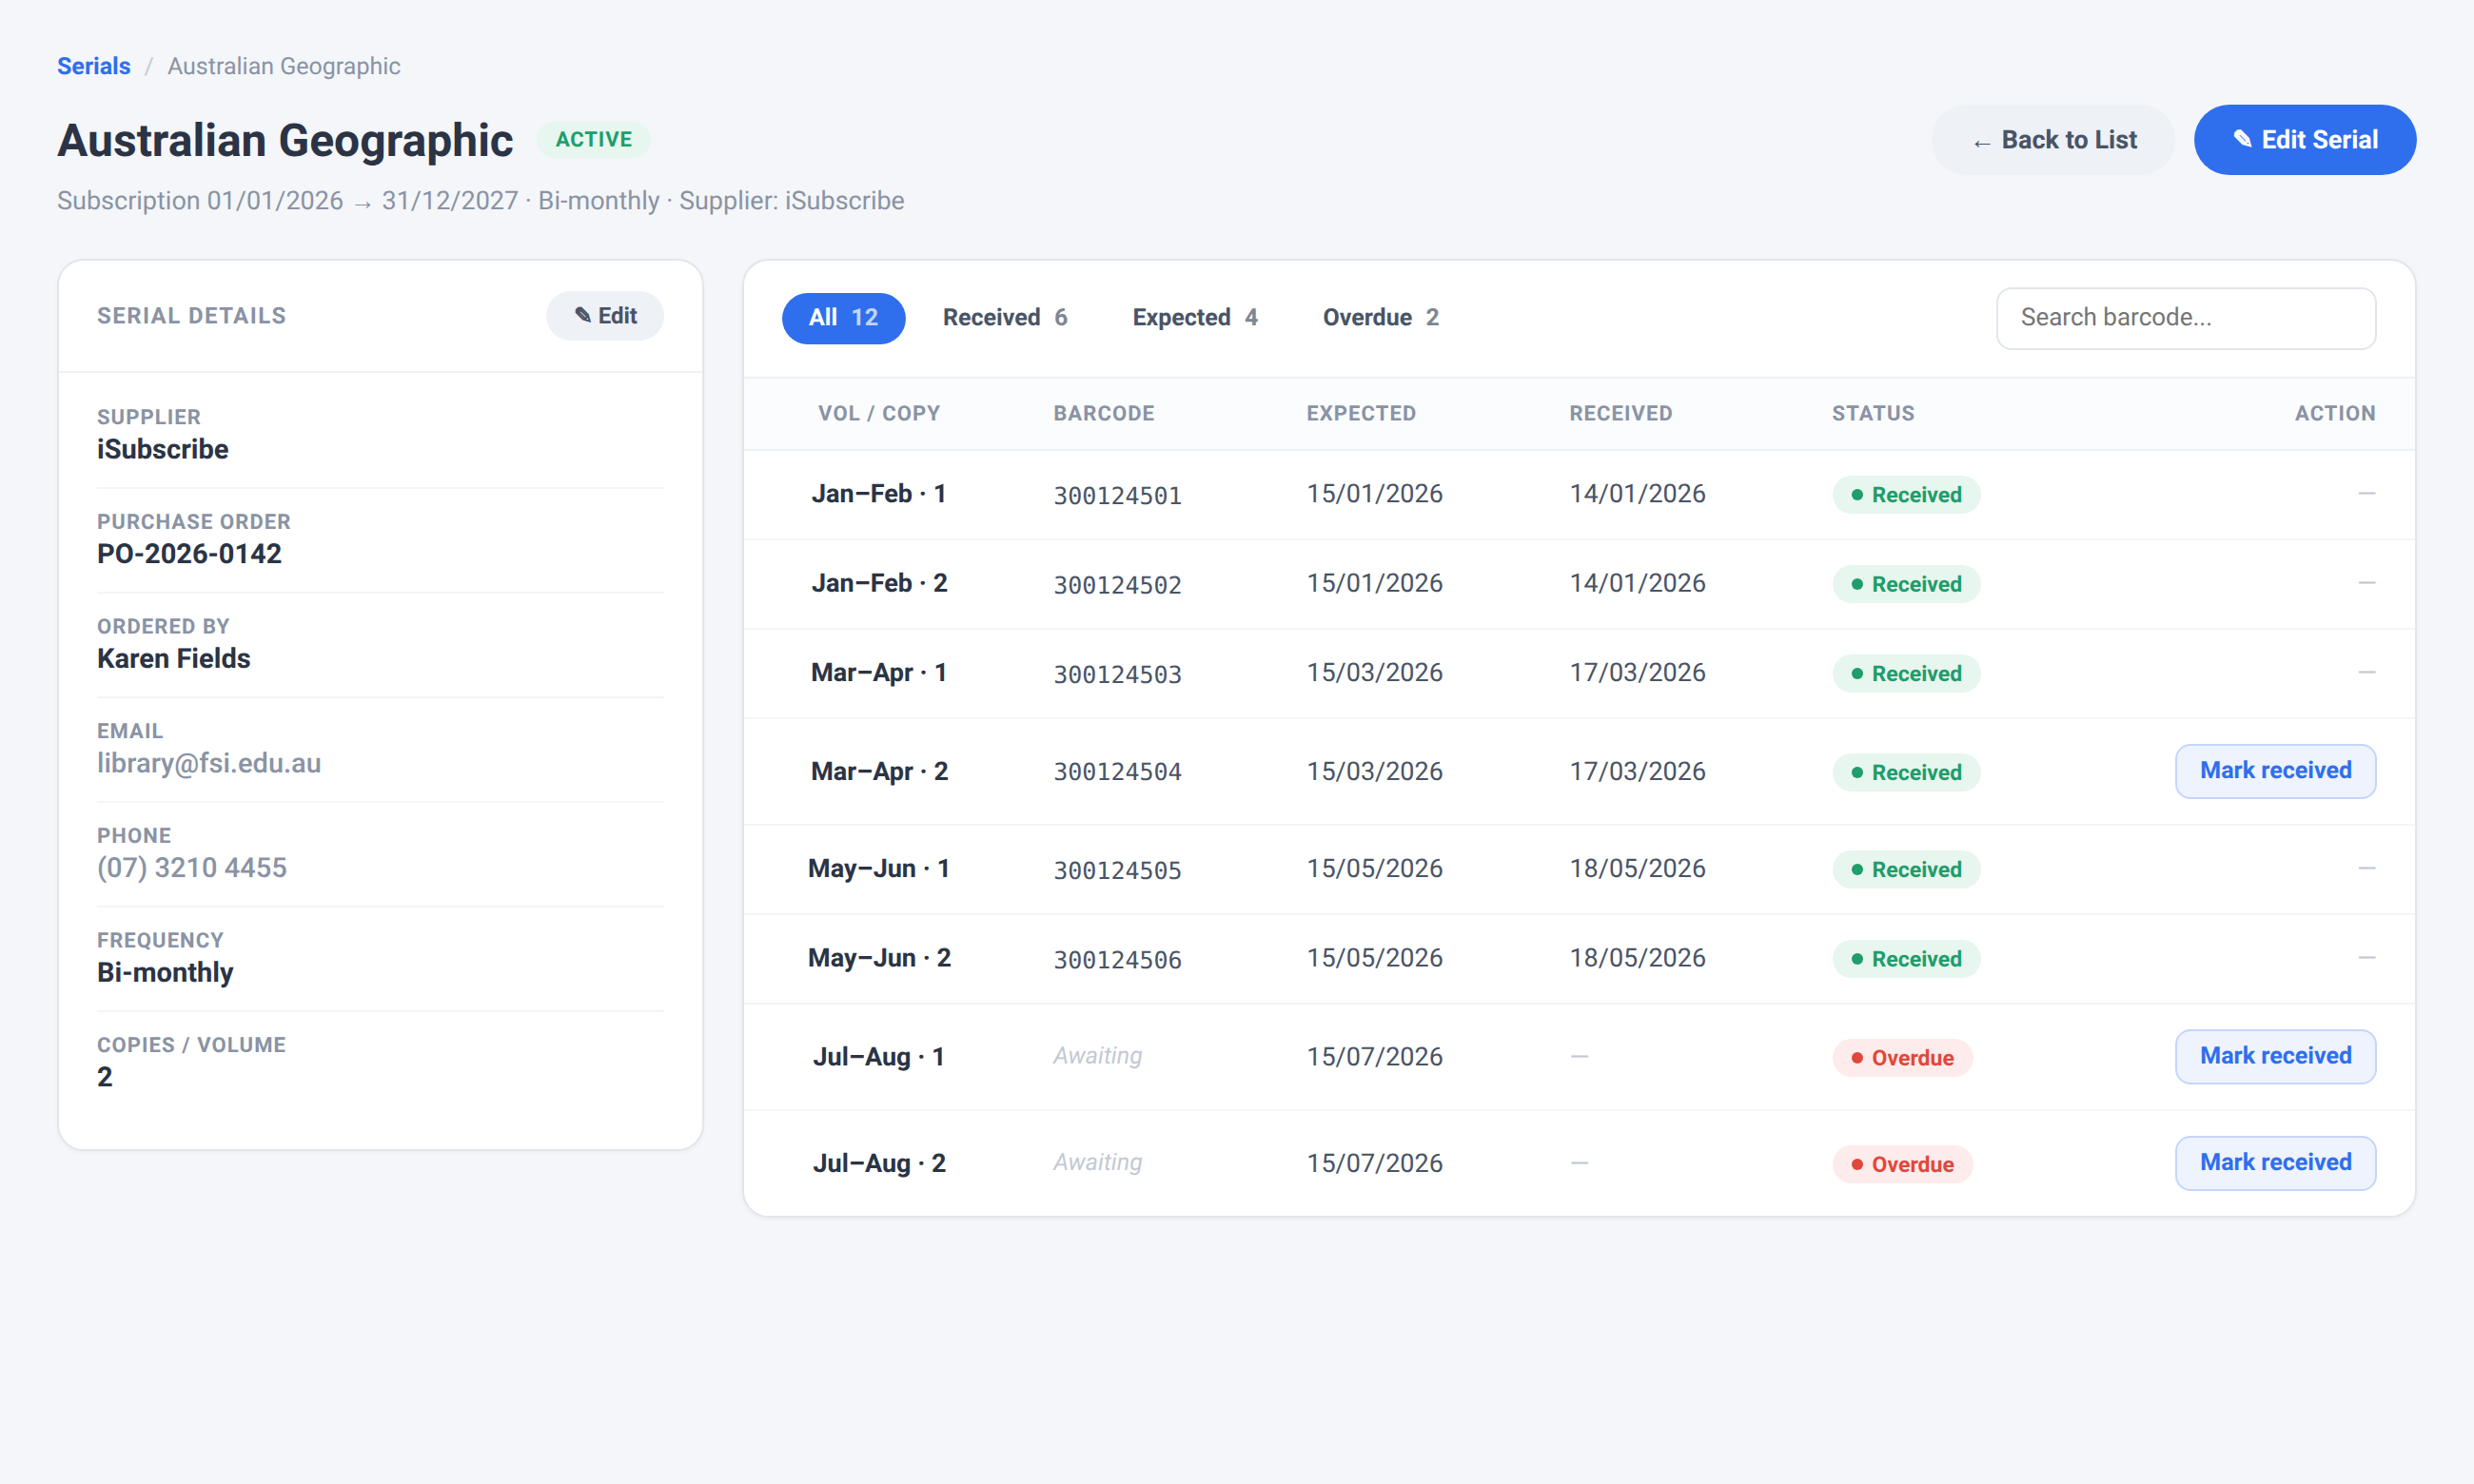Click the phone number (07) 3210 4455

[x=192, y=868]
